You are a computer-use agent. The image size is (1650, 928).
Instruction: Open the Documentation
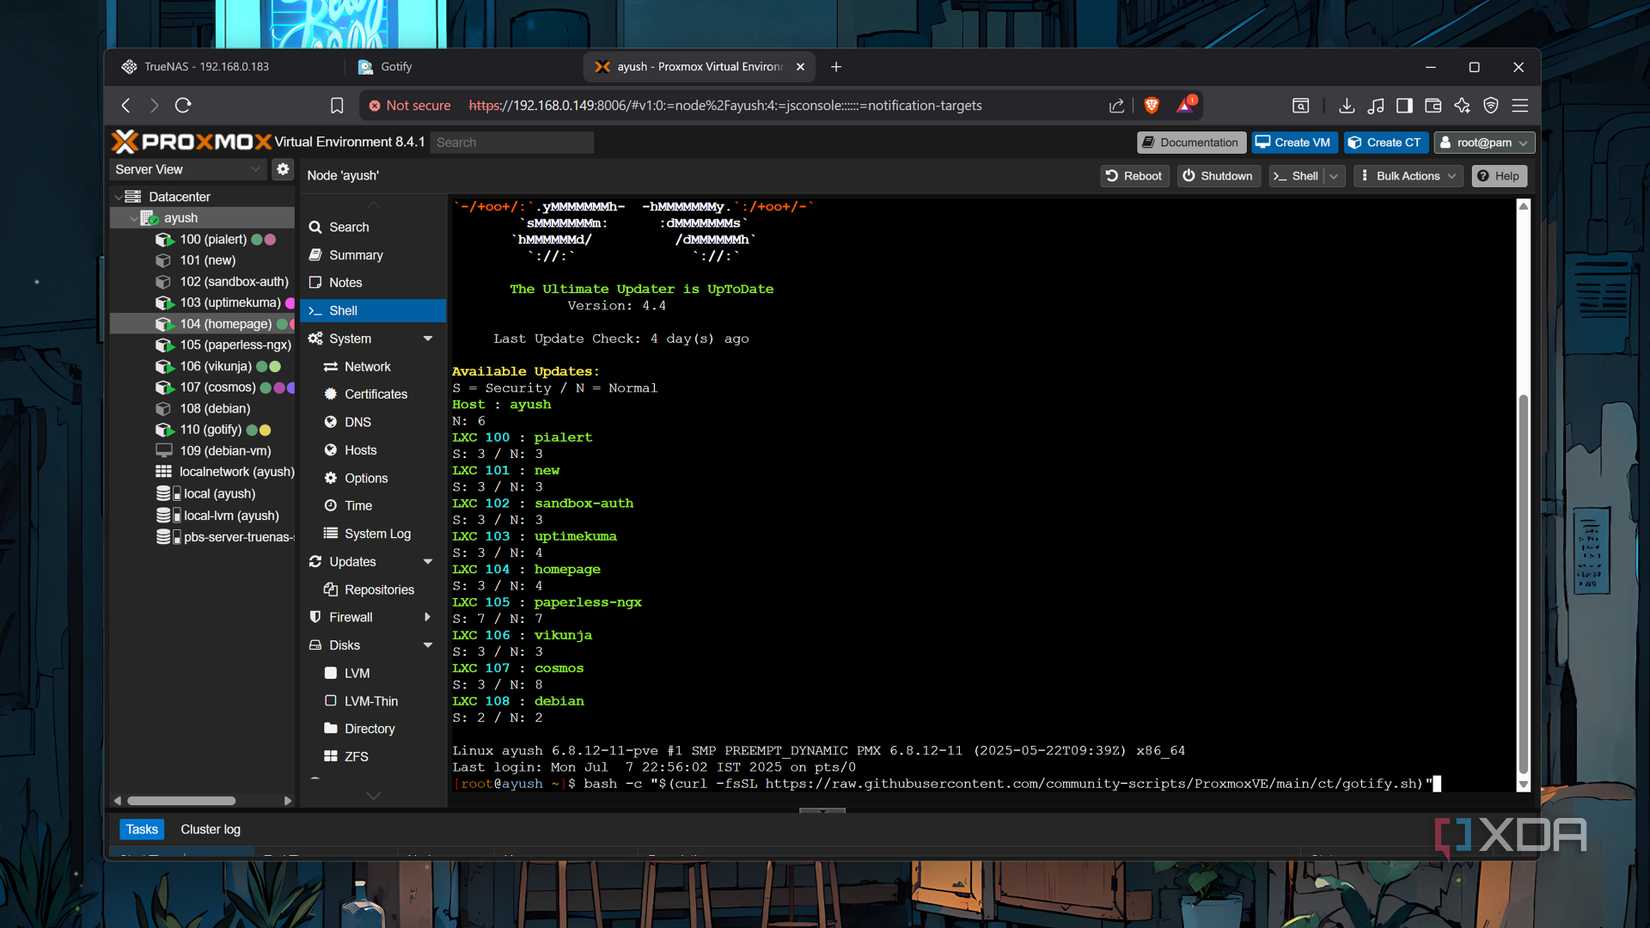(x=1190, y=142)
